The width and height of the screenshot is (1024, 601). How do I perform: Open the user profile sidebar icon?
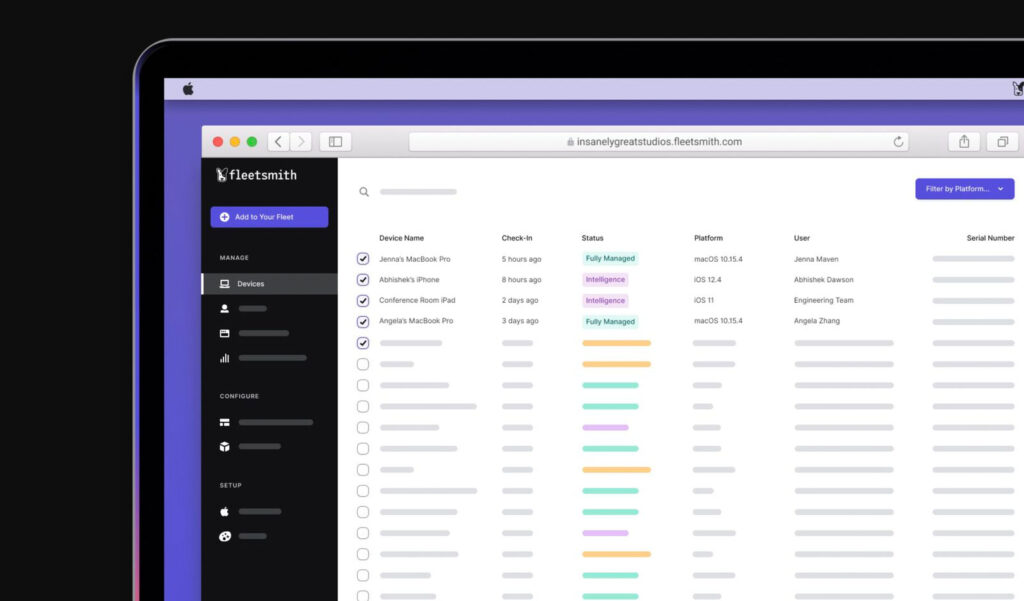tap(225, 309)
